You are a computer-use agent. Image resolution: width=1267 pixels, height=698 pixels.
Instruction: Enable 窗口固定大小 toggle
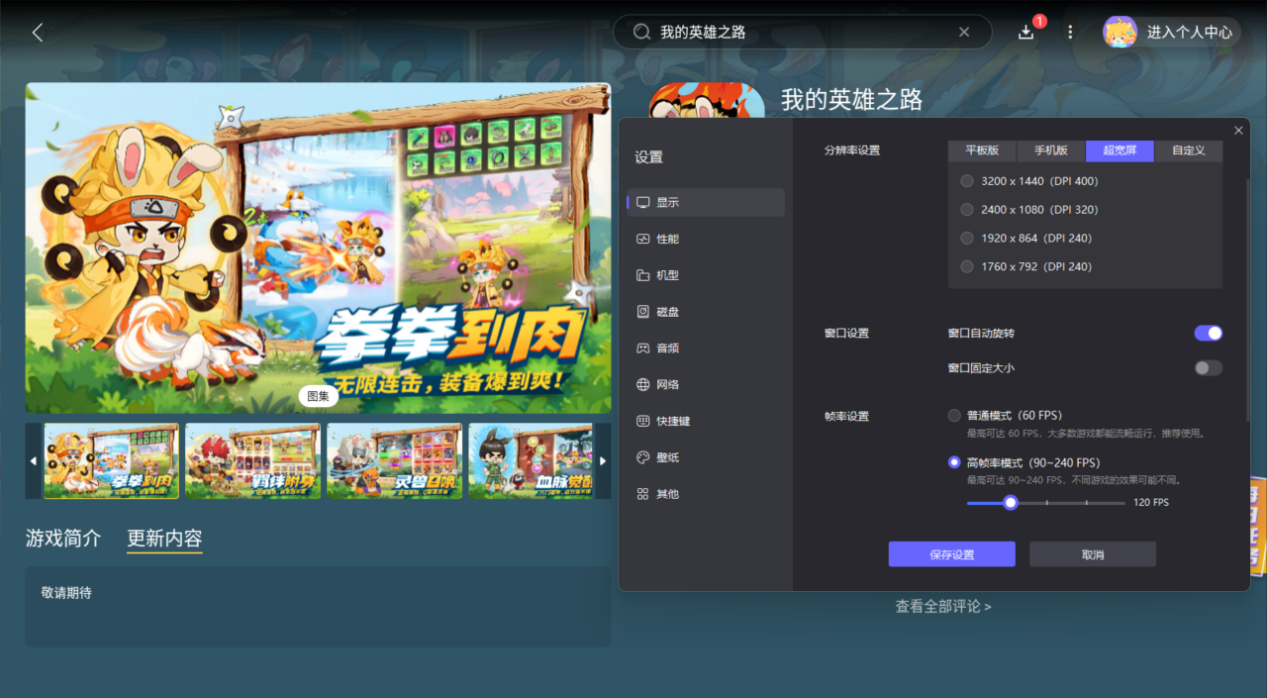(1208, 368)
